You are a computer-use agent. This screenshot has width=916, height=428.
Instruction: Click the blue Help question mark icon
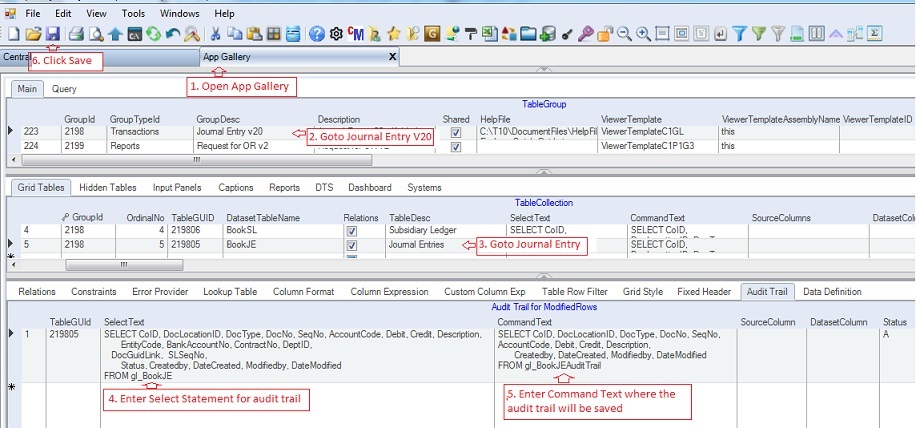pos(316,34)
